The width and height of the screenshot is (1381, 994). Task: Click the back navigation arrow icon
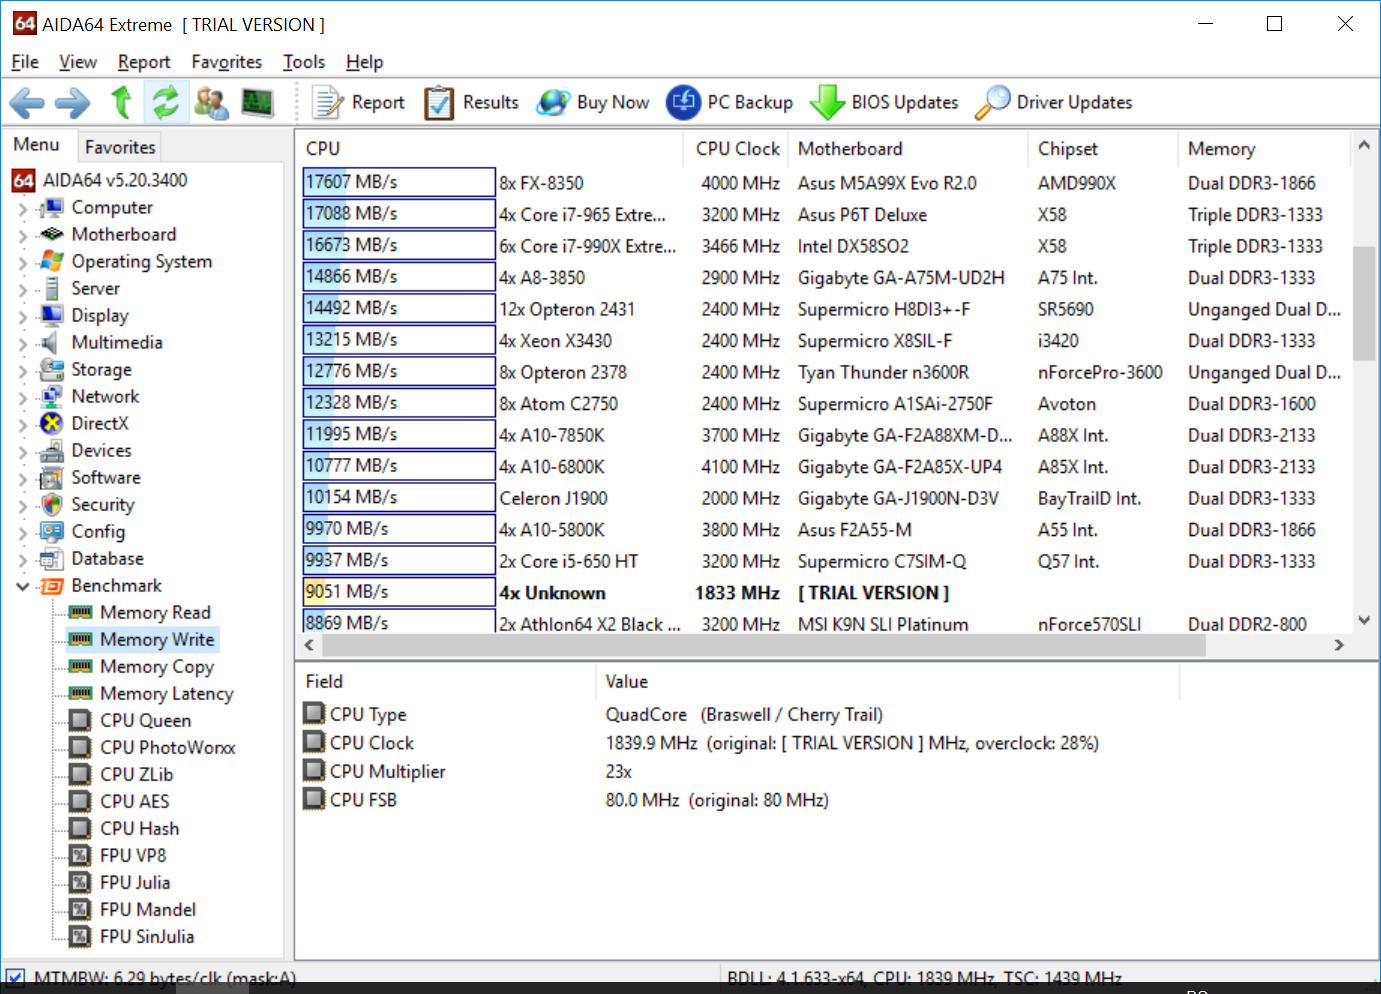[27, 102]
